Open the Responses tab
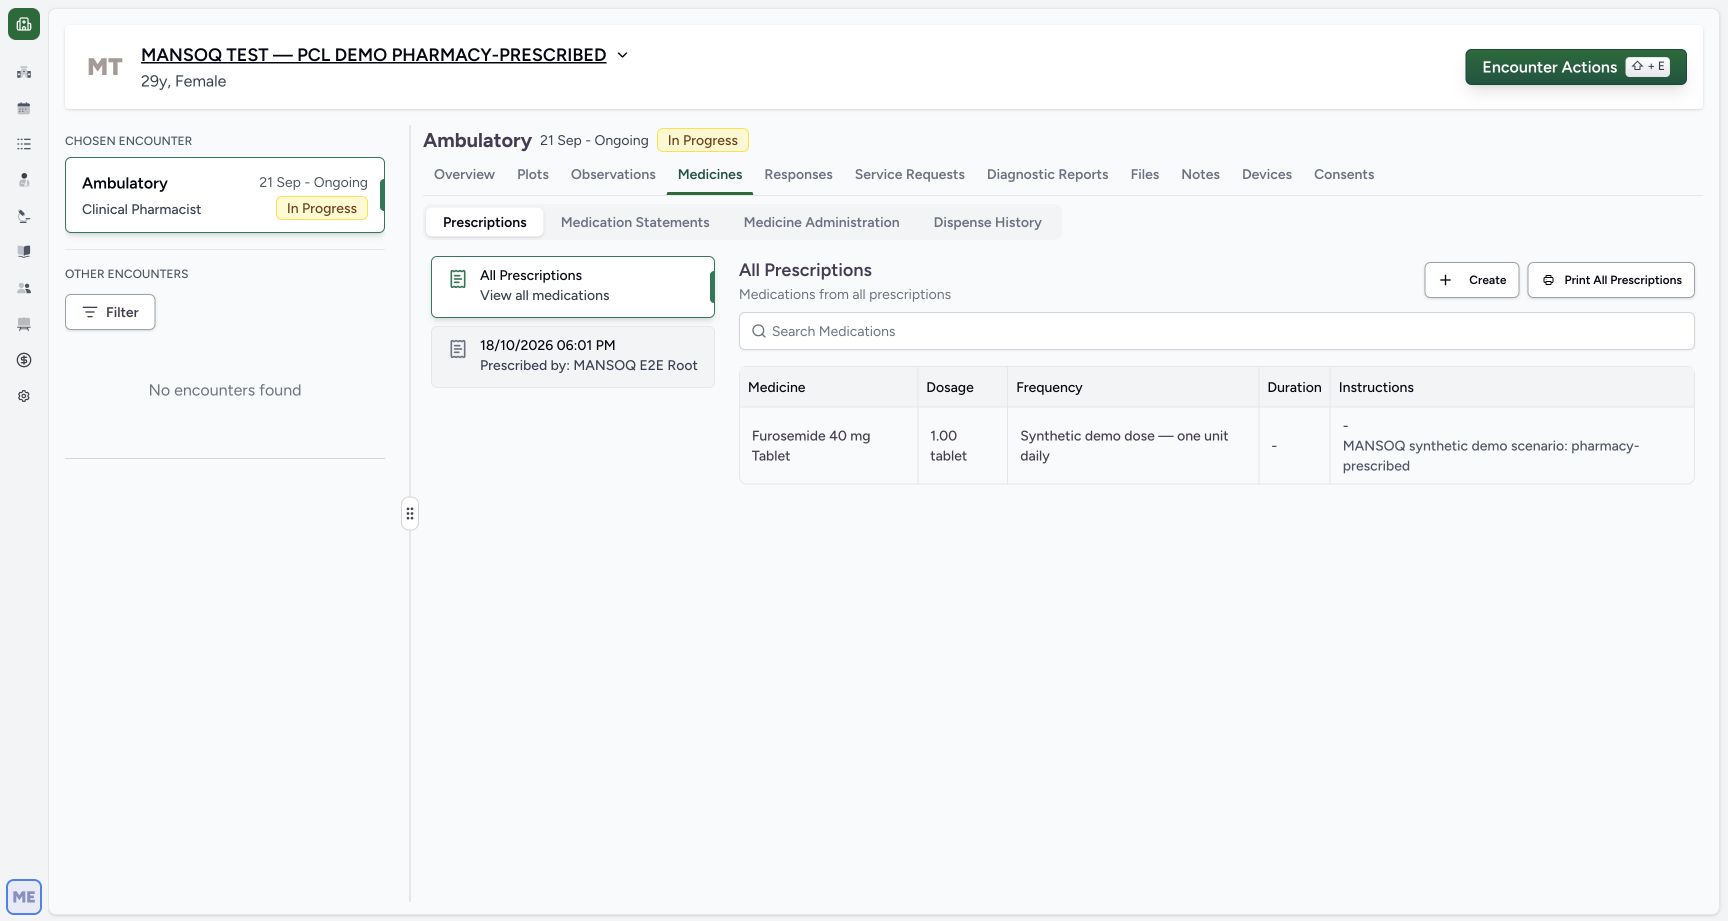The image size is (1728, 921). [x=798, y=174]
